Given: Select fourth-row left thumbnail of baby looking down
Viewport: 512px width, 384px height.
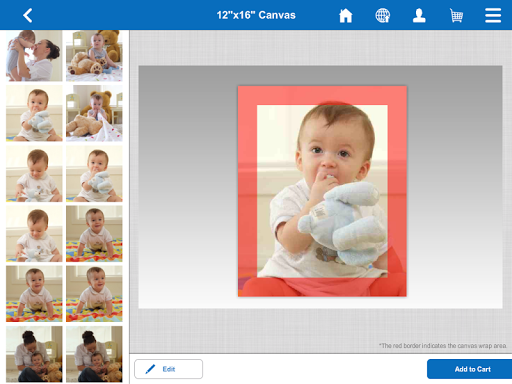Looking at the screenshot, I should pos(34,234).
